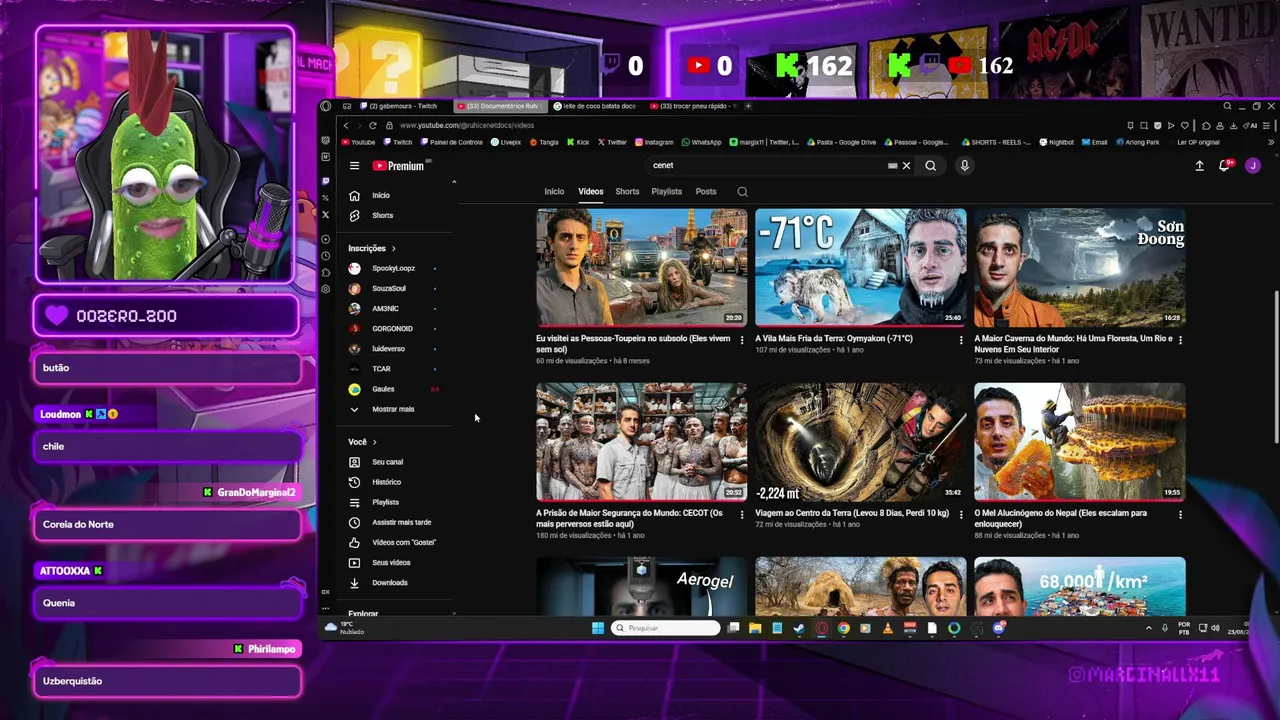Open options menu for Pessoas-Toupeira video
The height and width of the screenshot is (720, 1280).
[x=742, y=340]
